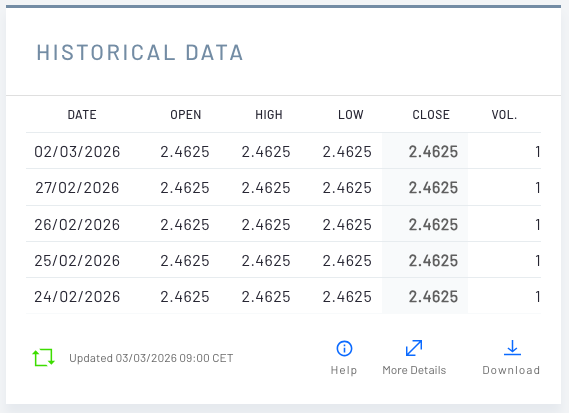Click the volume value for 24/02/2026
This screenshot has height=413, width=569.
(538, 297)
